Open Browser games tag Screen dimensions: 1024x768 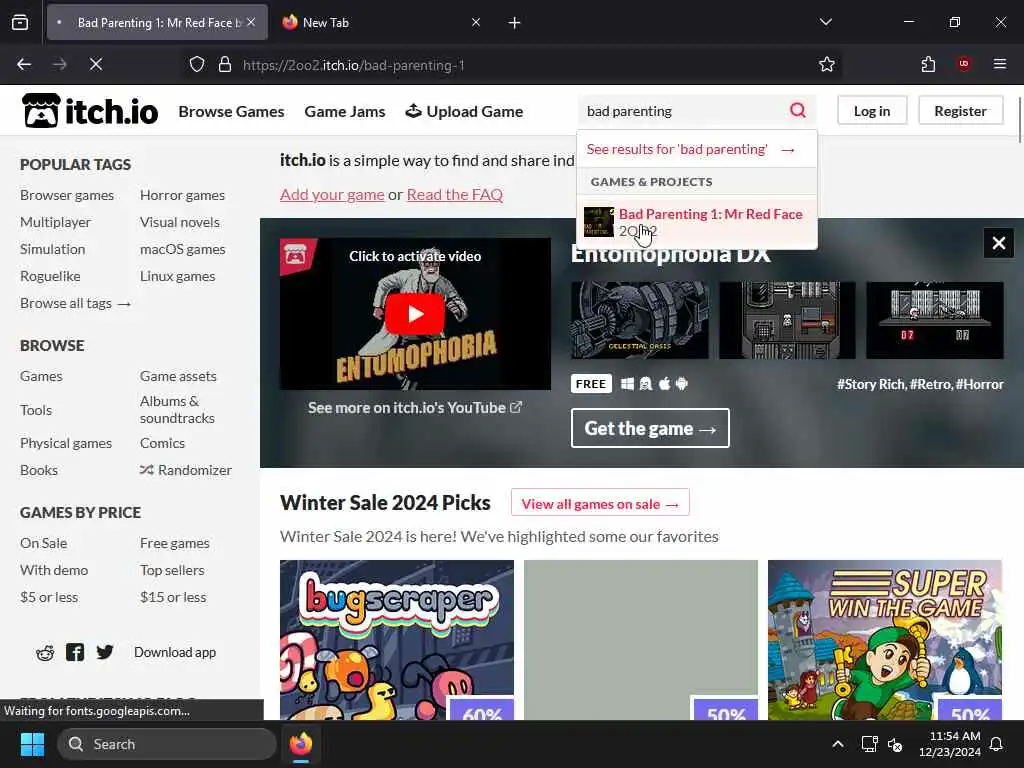[x=67, y=195]
